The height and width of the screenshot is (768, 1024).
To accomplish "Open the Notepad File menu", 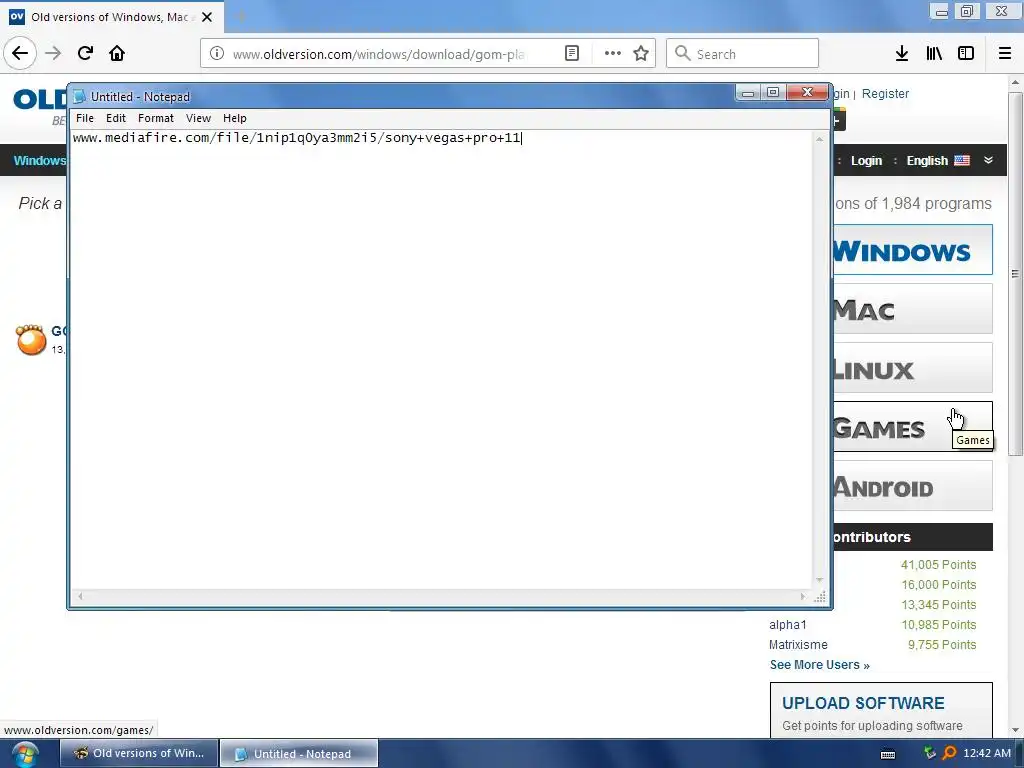I will (x=85, y=118).
